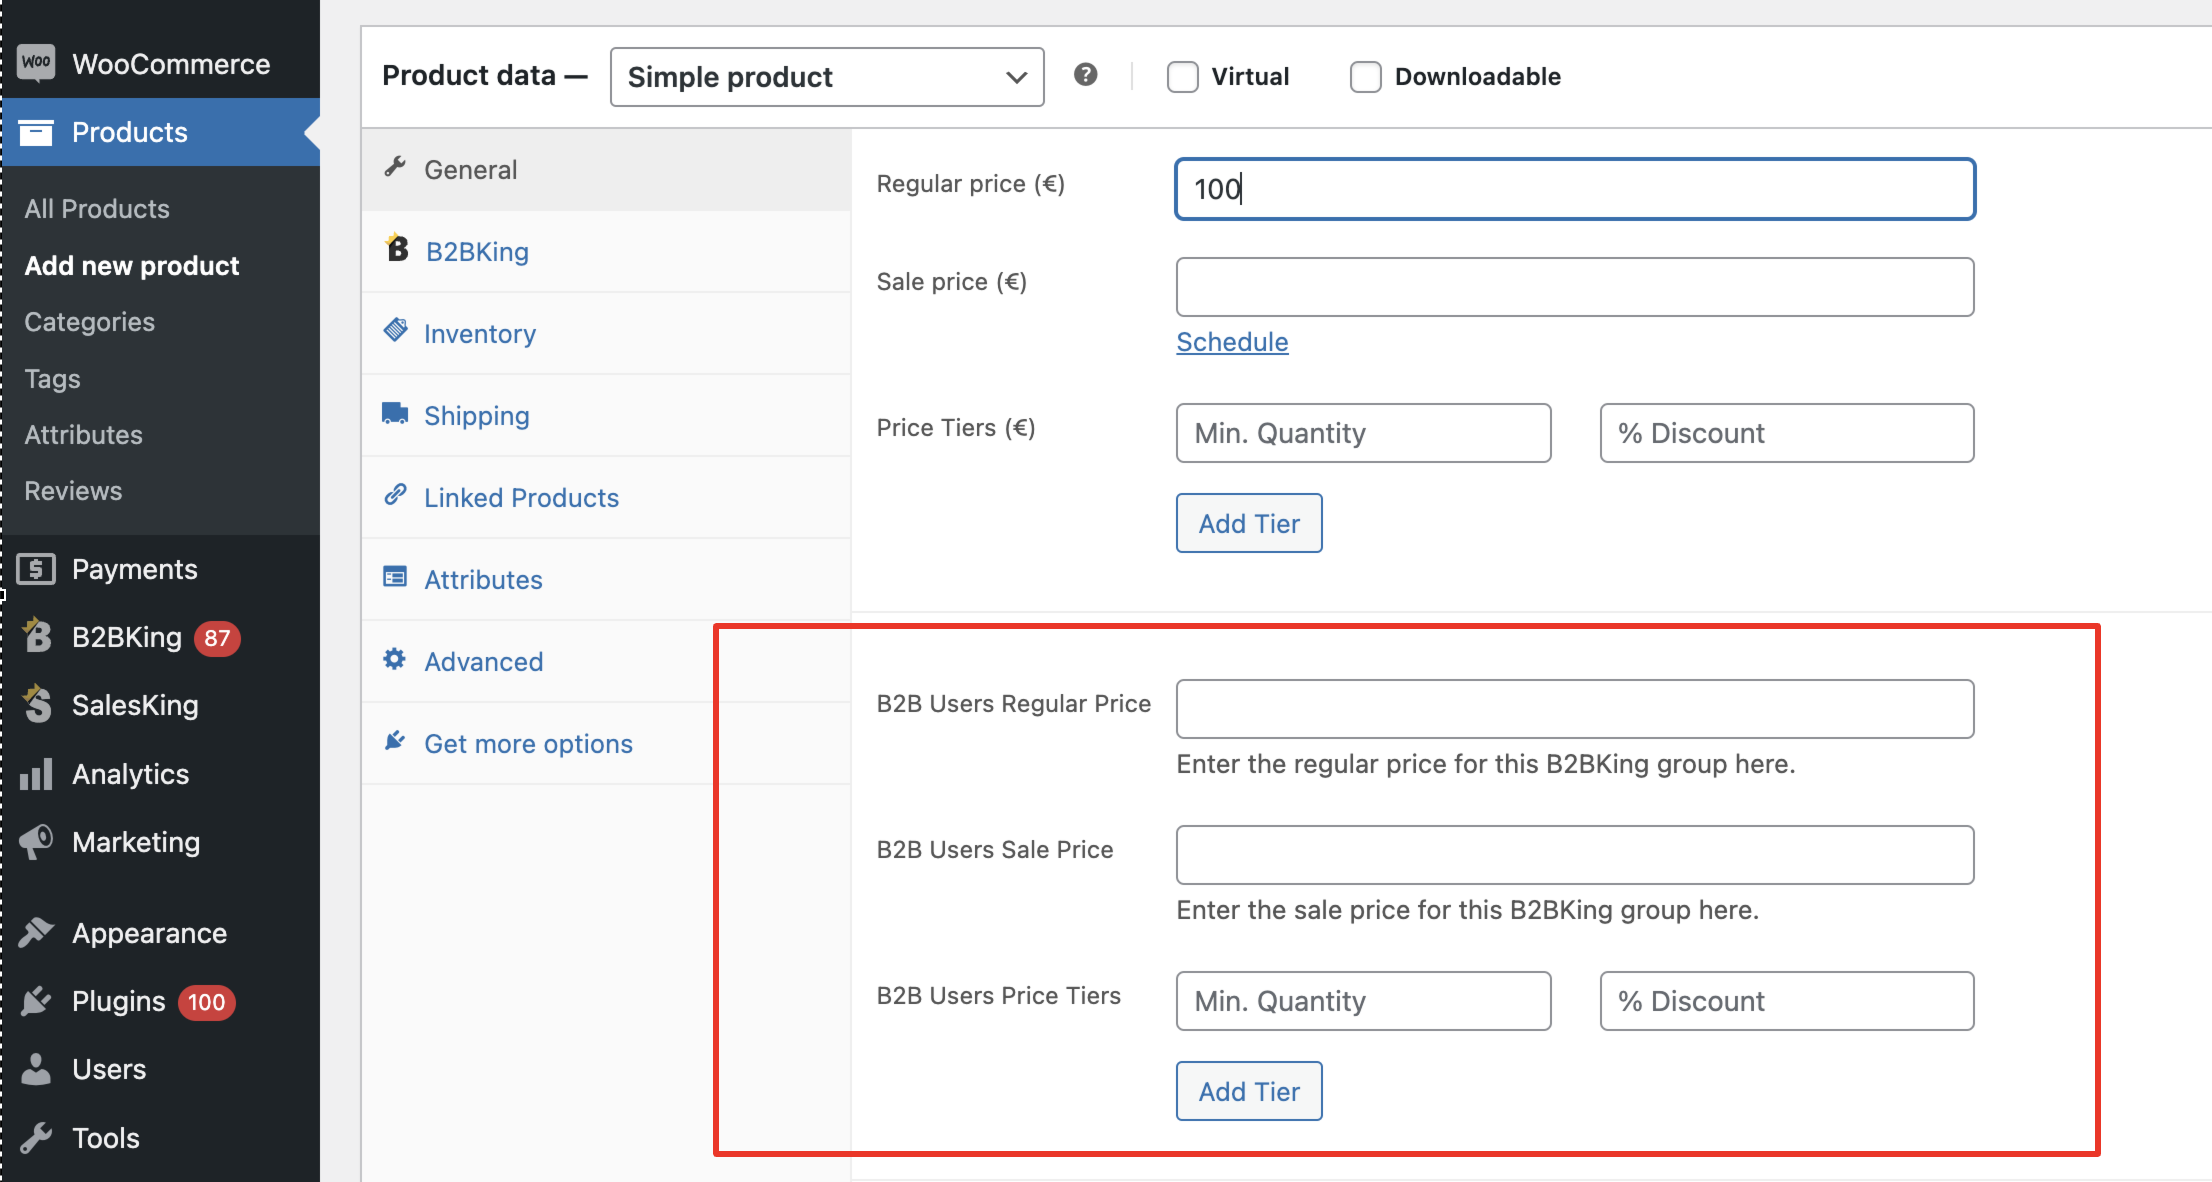Click the Plugins plug icon
The height and width of the screenshot is (1182, 2212).
coord(36,1000)
